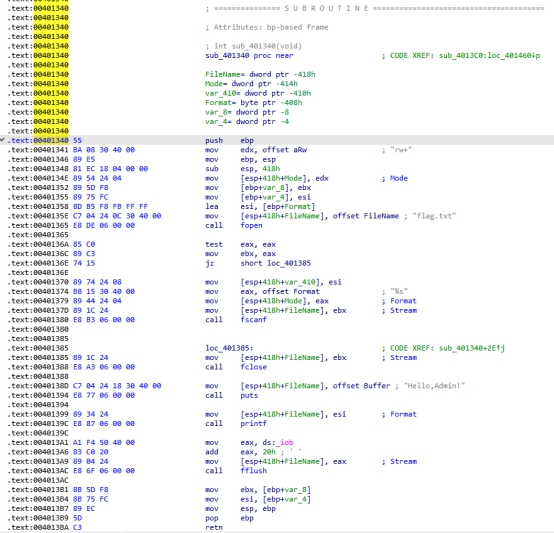This screenshot has width=554, height=533.
Task: Click address .text:00401365 with bytes E8 DE
Action: 38,225
